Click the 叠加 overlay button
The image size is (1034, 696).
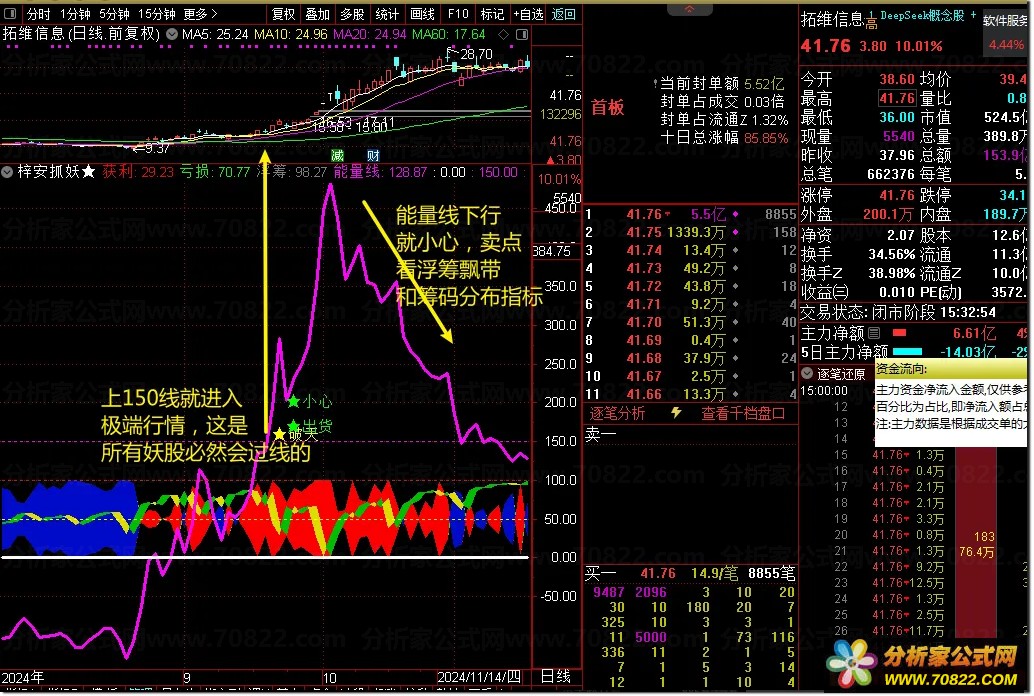[x=317, y=14]
